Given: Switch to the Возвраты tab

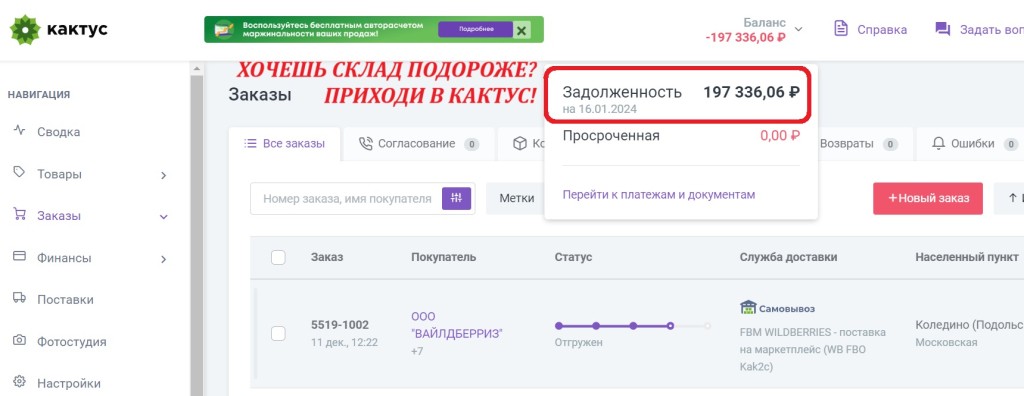Looking at the screenshot, I should point(858,144).
